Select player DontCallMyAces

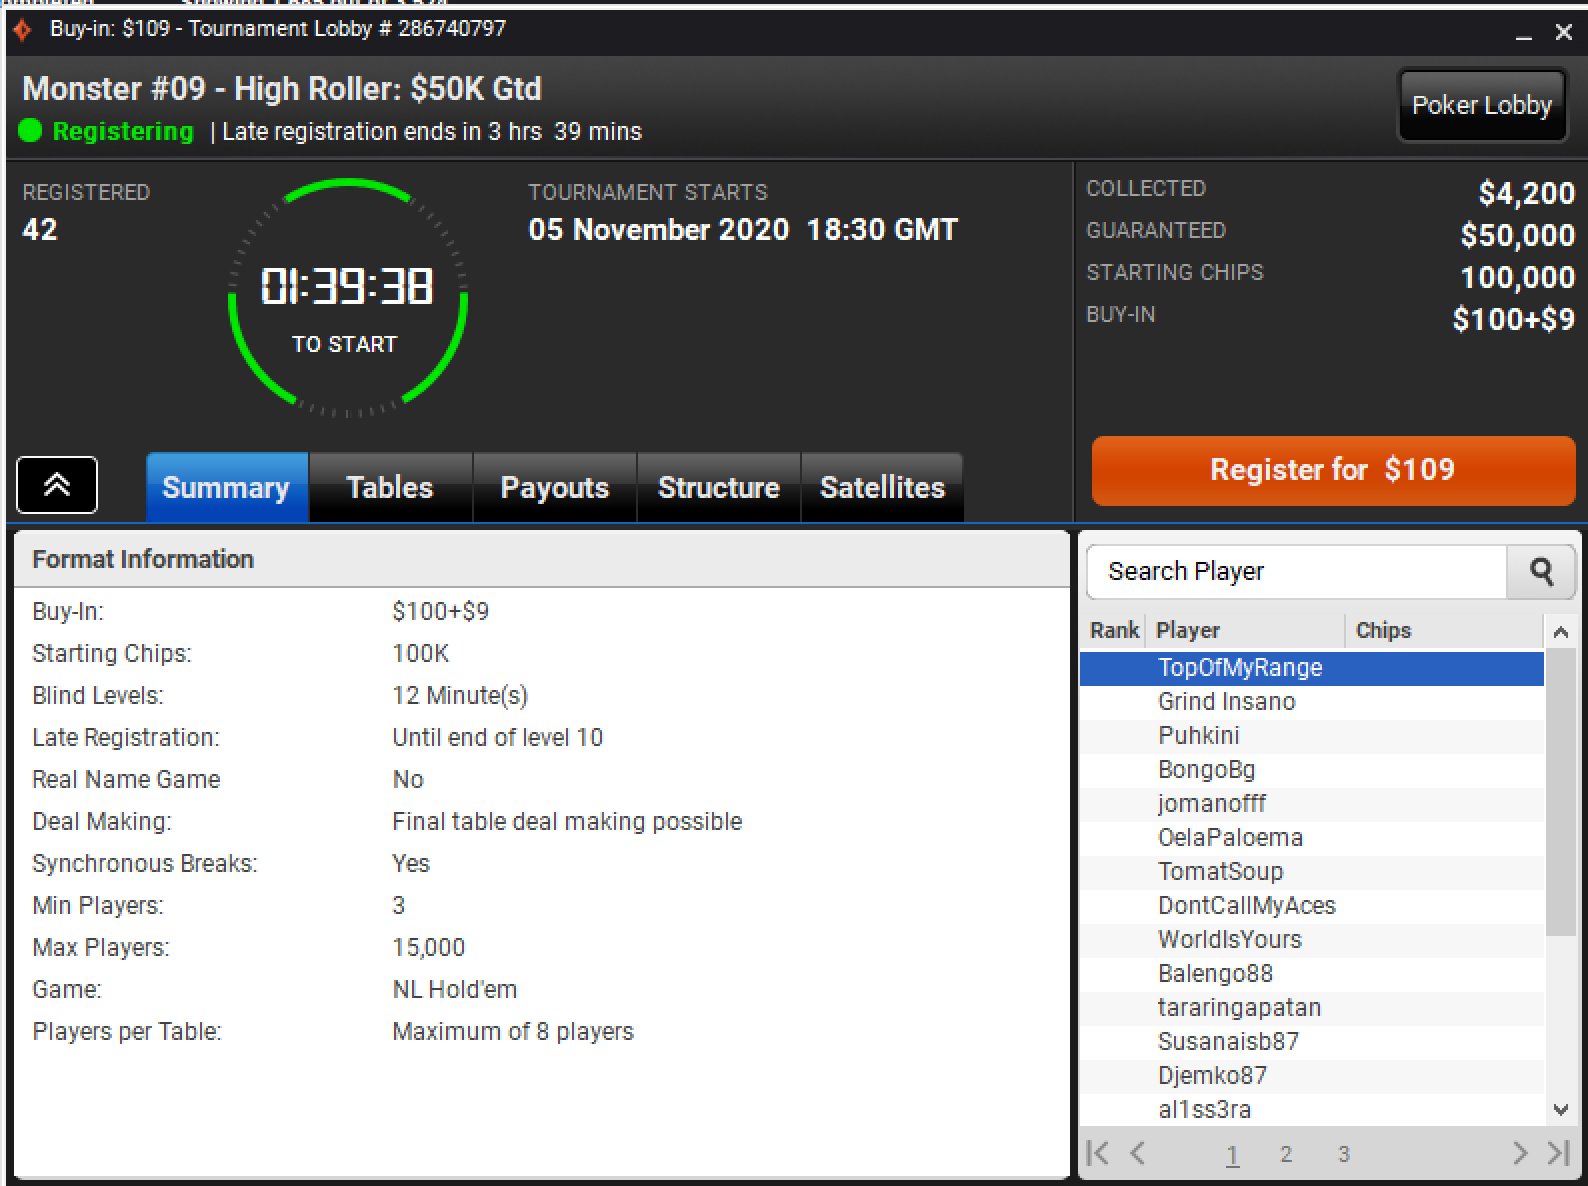pos(1312,906)
